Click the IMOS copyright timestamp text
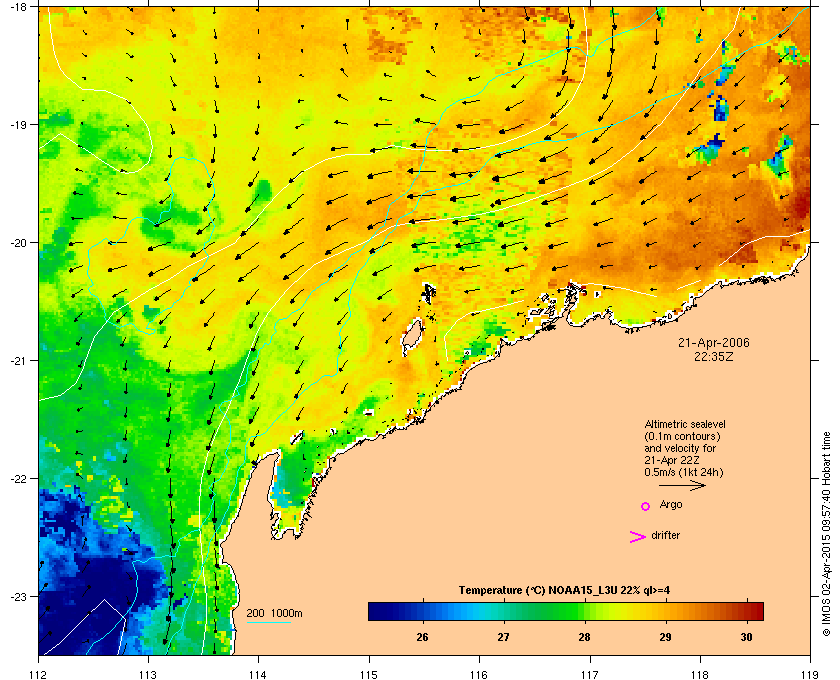Viewport: 840px width, 680px height. pyautogui.click(x=826, y=535)
